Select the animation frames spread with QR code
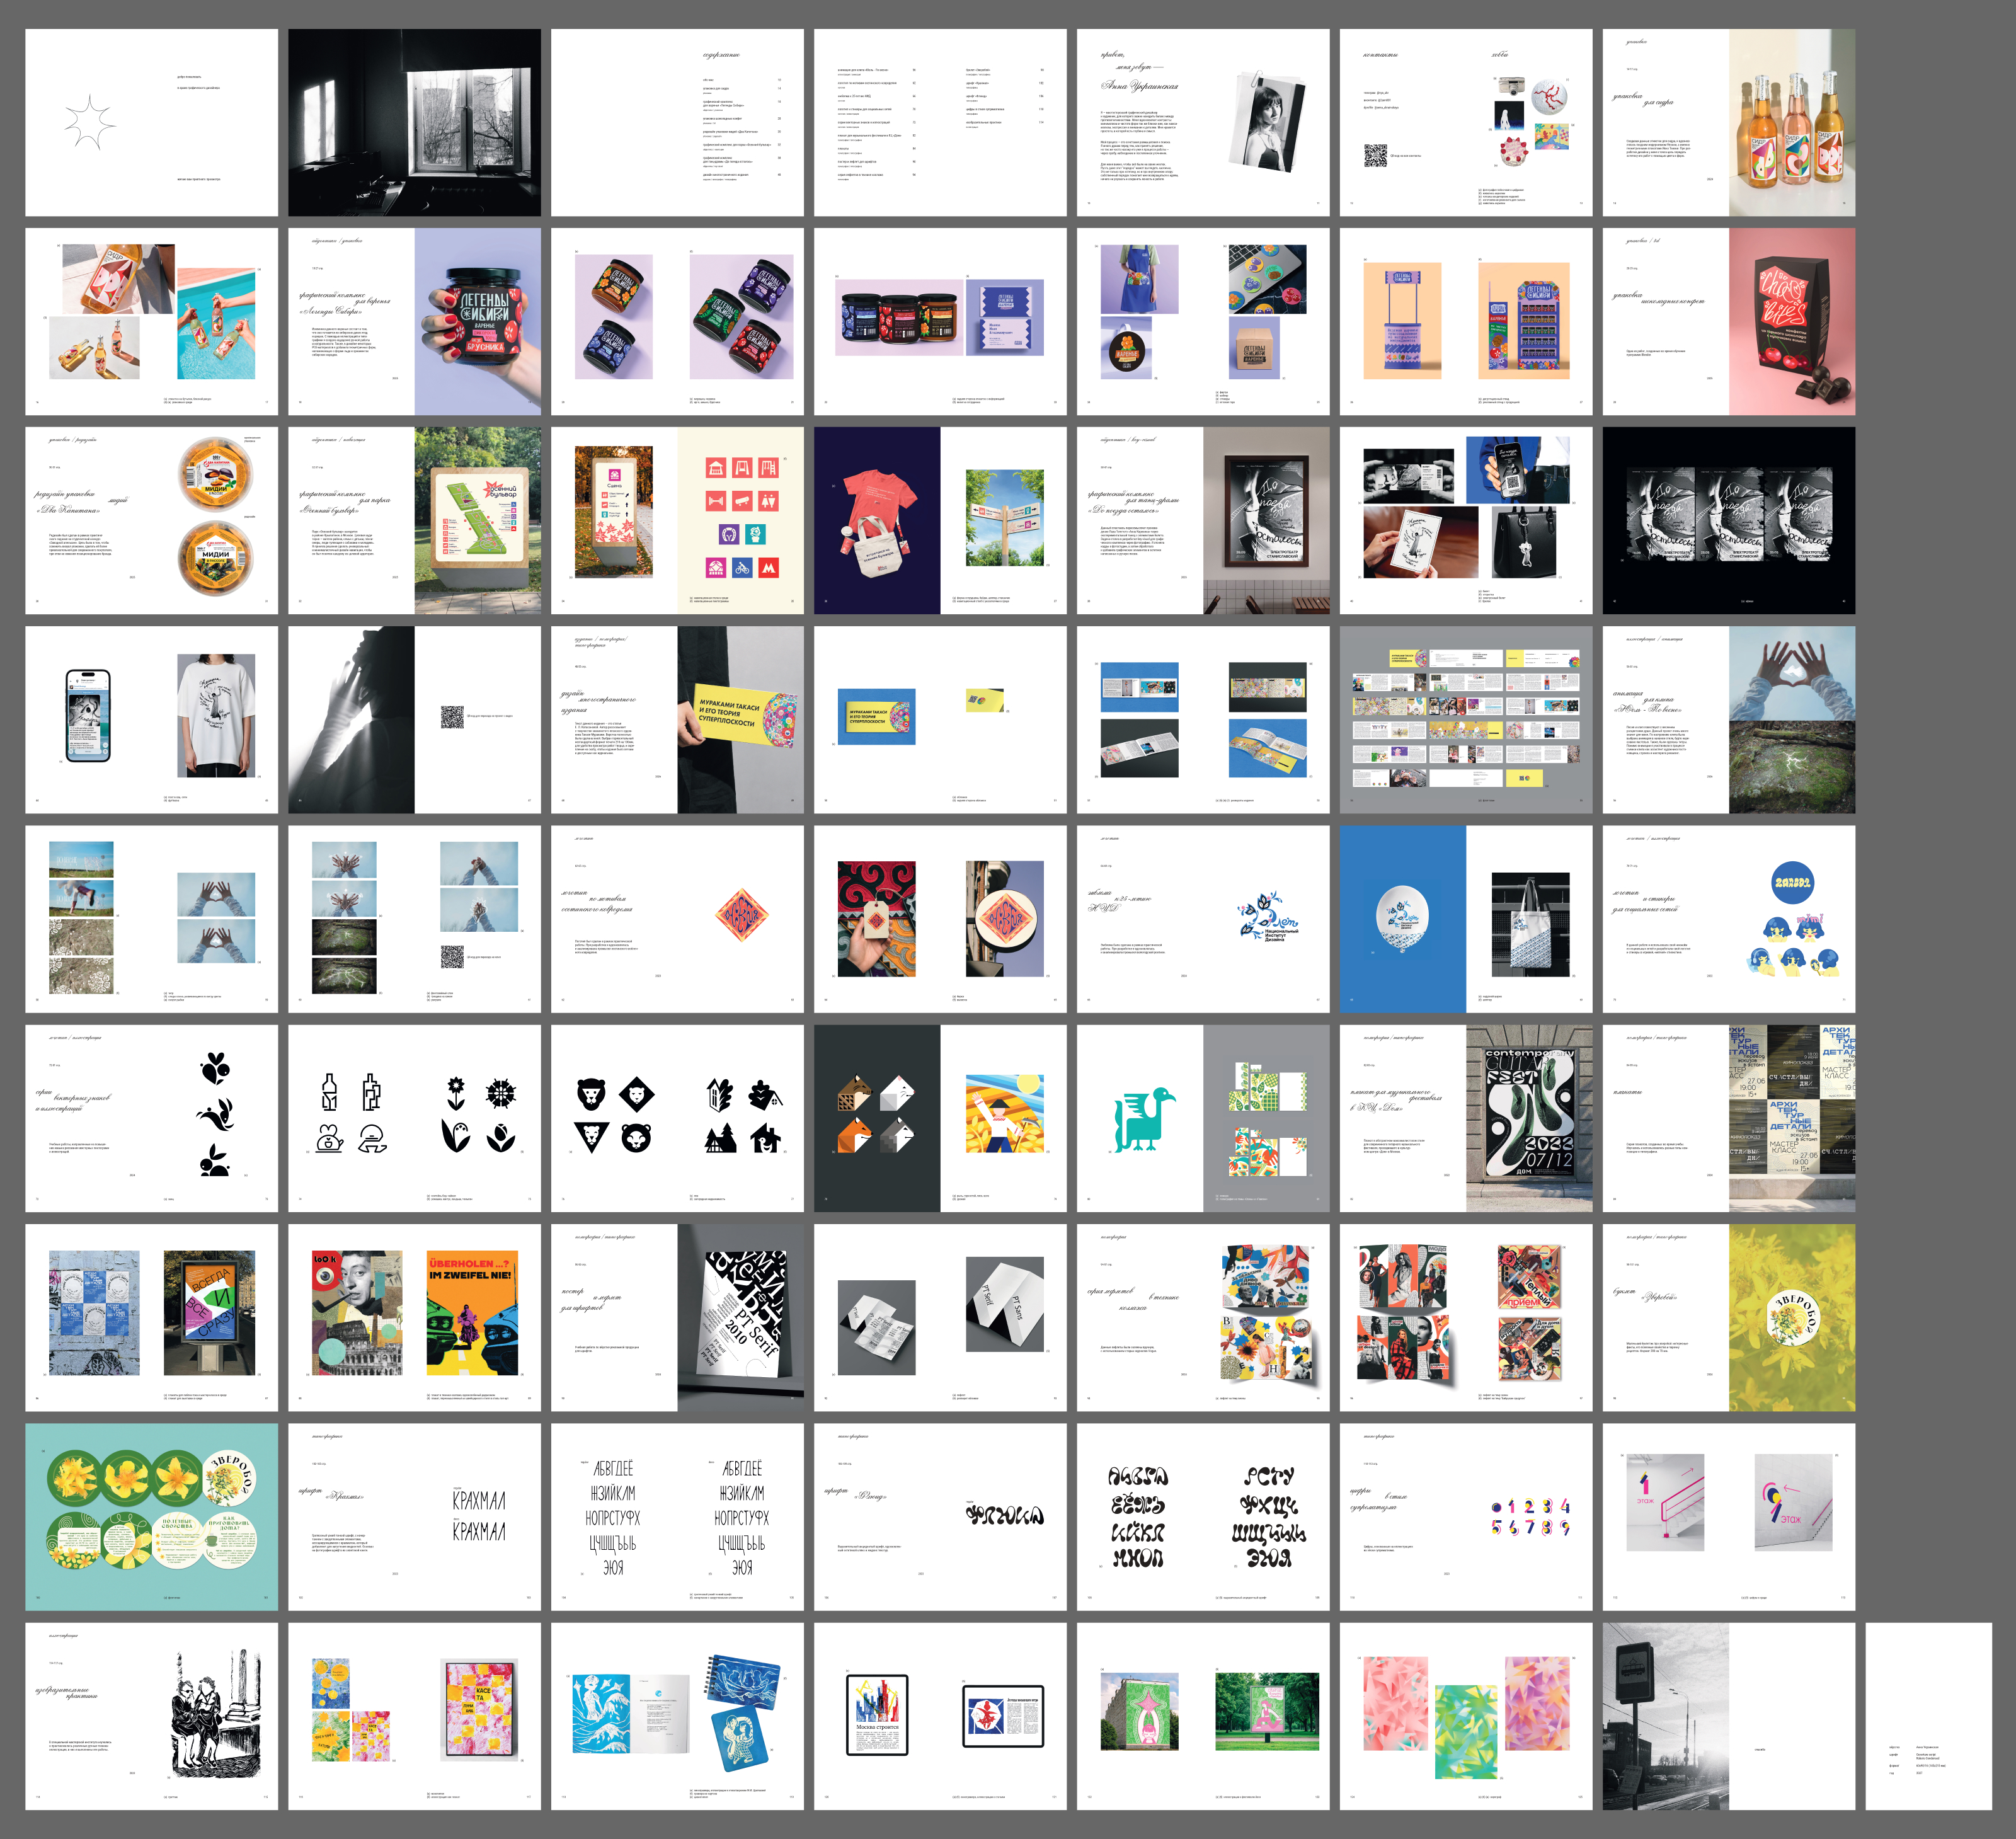Image resolution: width=2016 pixels, height=1839 pixels. 414,919
